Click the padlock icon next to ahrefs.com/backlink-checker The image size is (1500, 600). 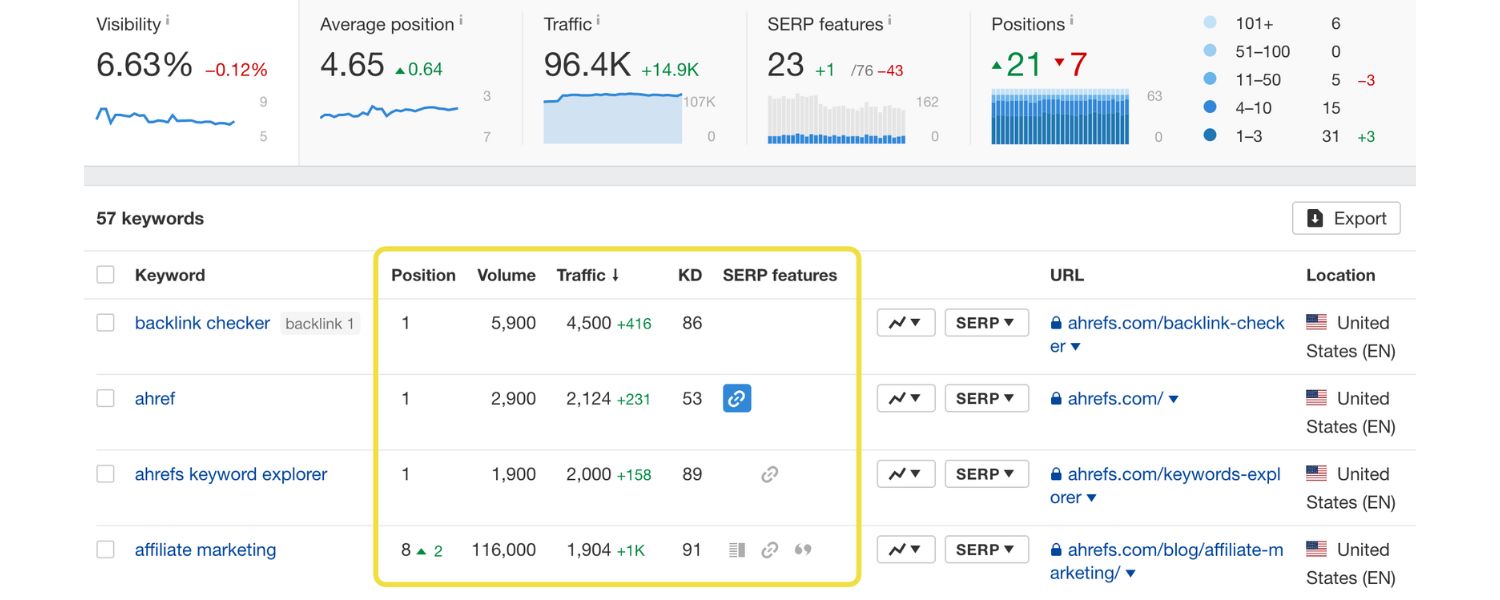tap(1056, 322)
